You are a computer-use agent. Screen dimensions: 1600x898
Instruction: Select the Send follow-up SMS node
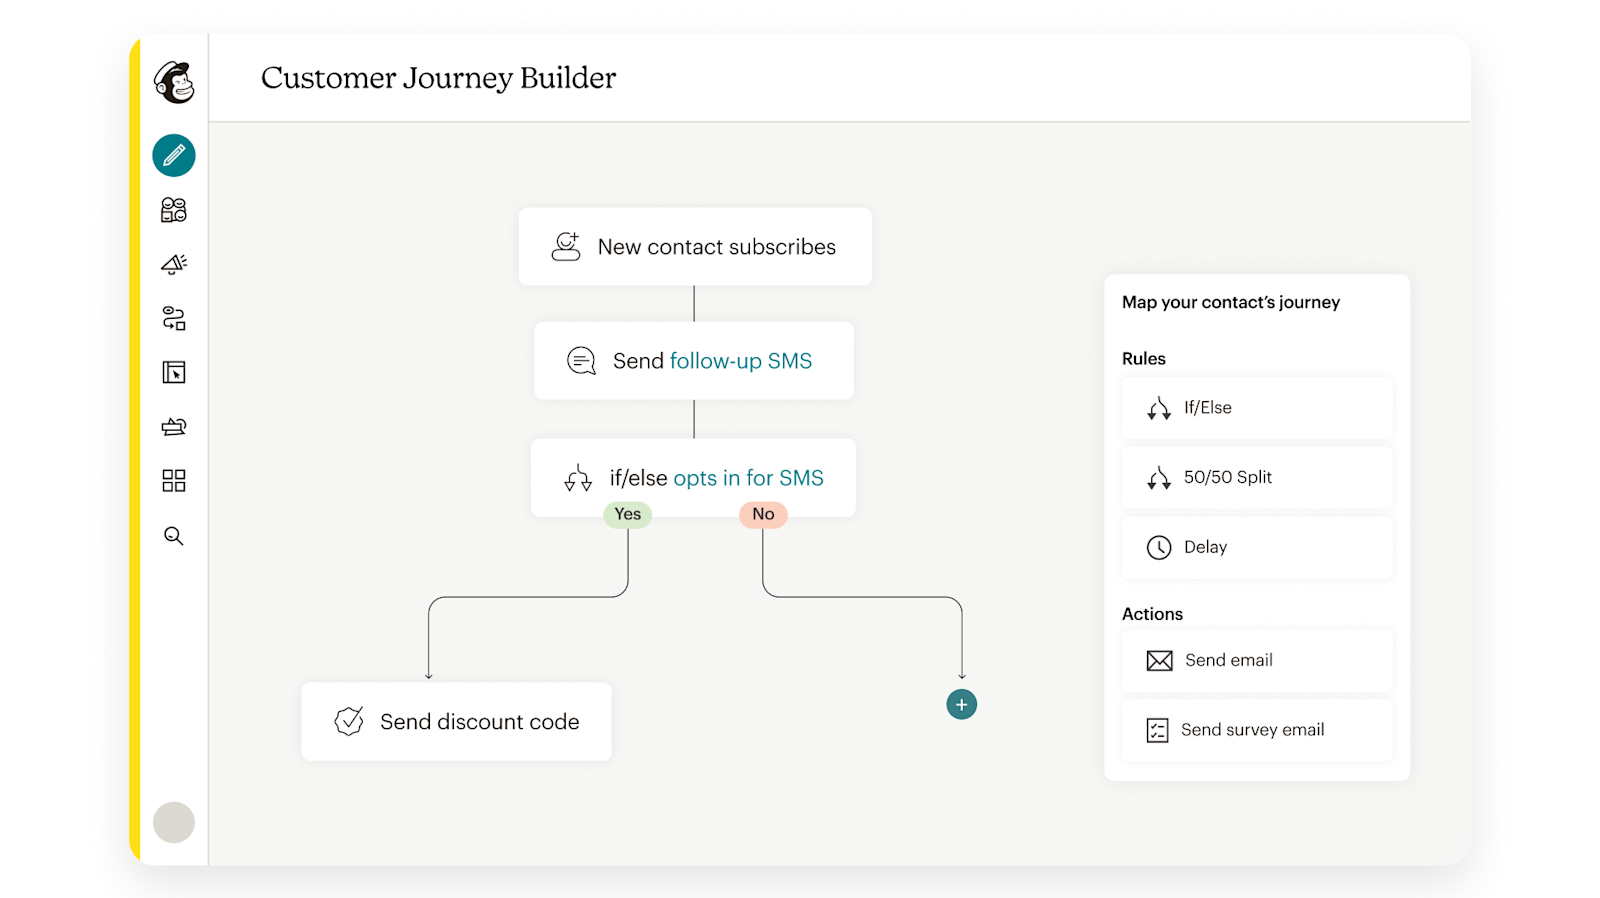tap(694, 361)
